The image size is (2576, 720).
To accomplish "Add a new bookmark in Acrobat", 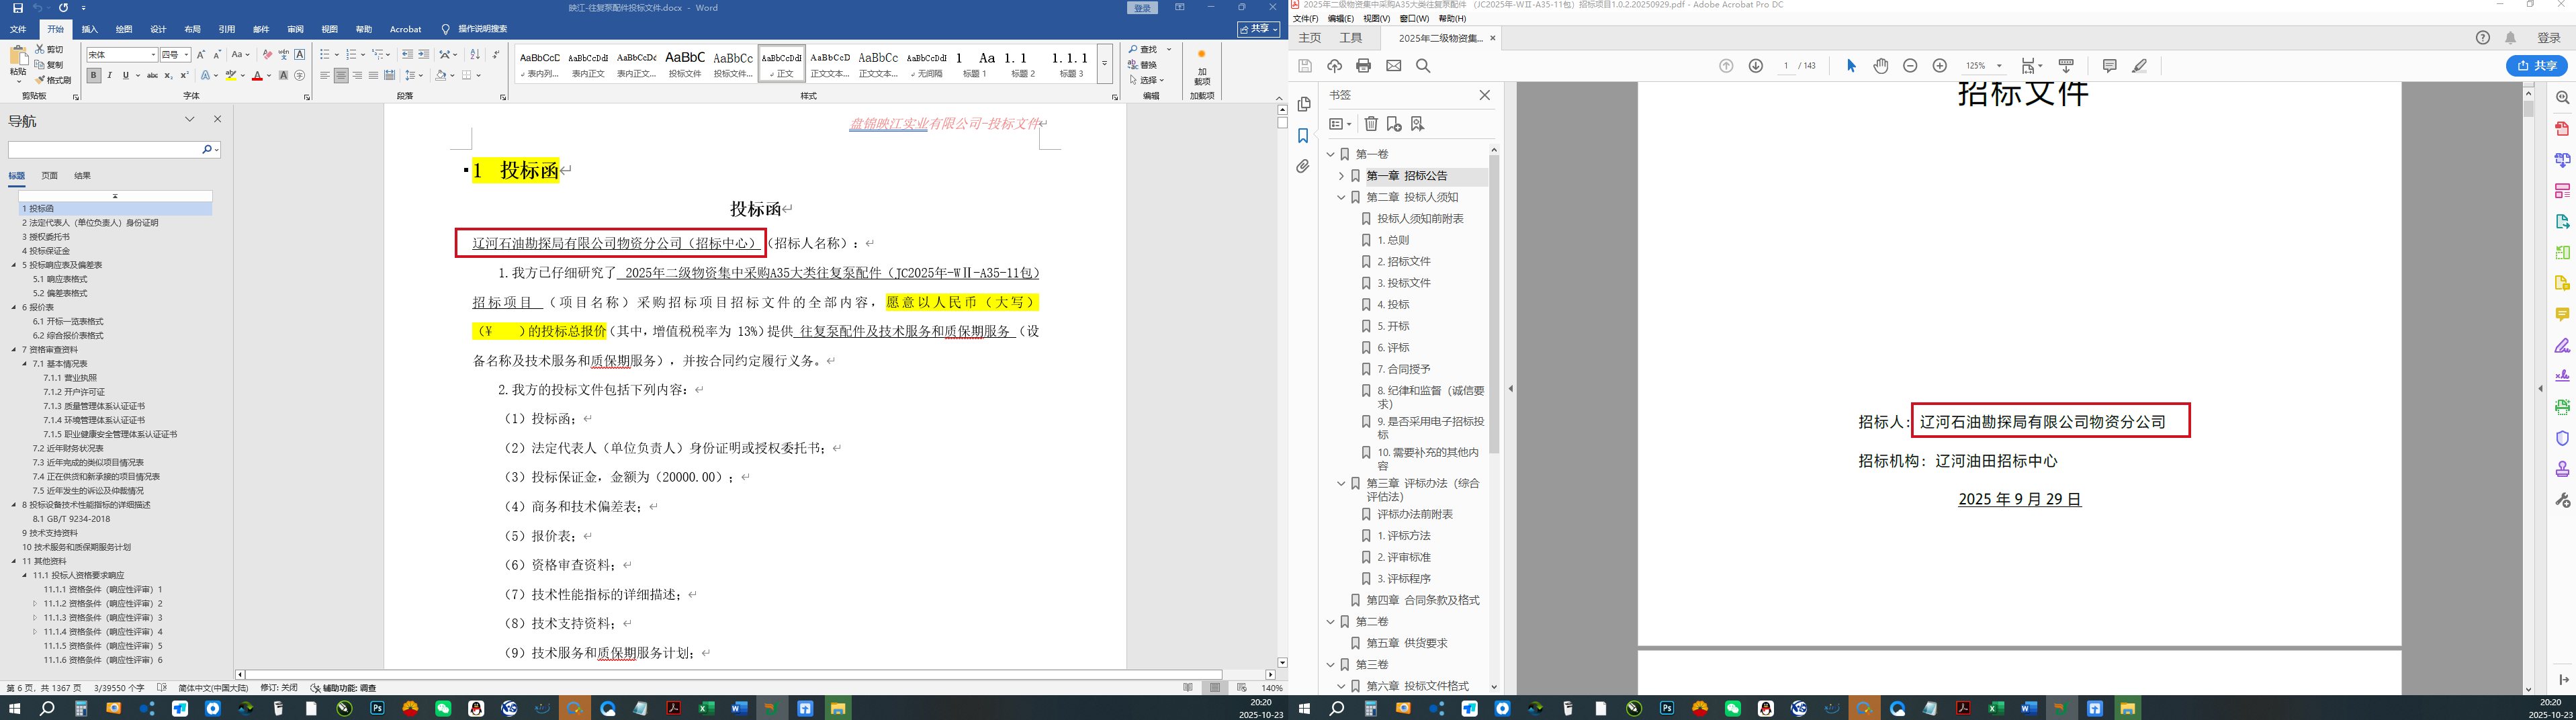I will [1394, 124].
